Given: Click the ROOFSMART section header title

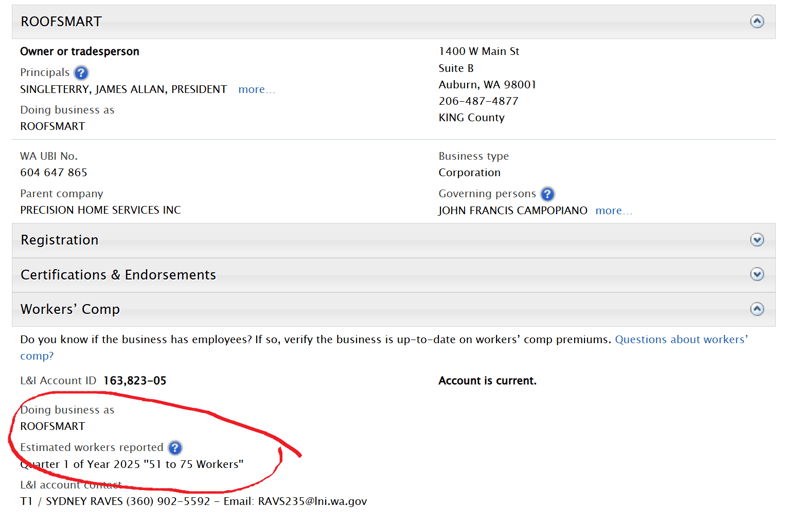Looking at the screenshot, I should click(x=61, y=21).
